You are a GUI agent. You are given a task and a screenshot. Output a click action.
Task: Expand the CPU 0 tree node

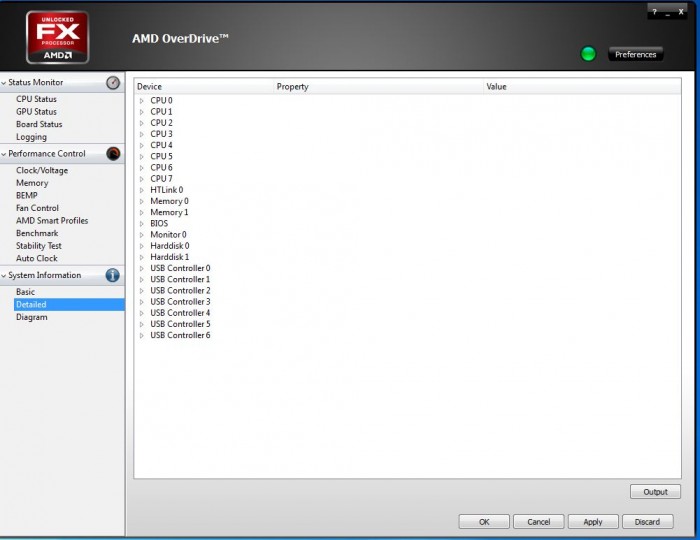click(x=142, y=101)
